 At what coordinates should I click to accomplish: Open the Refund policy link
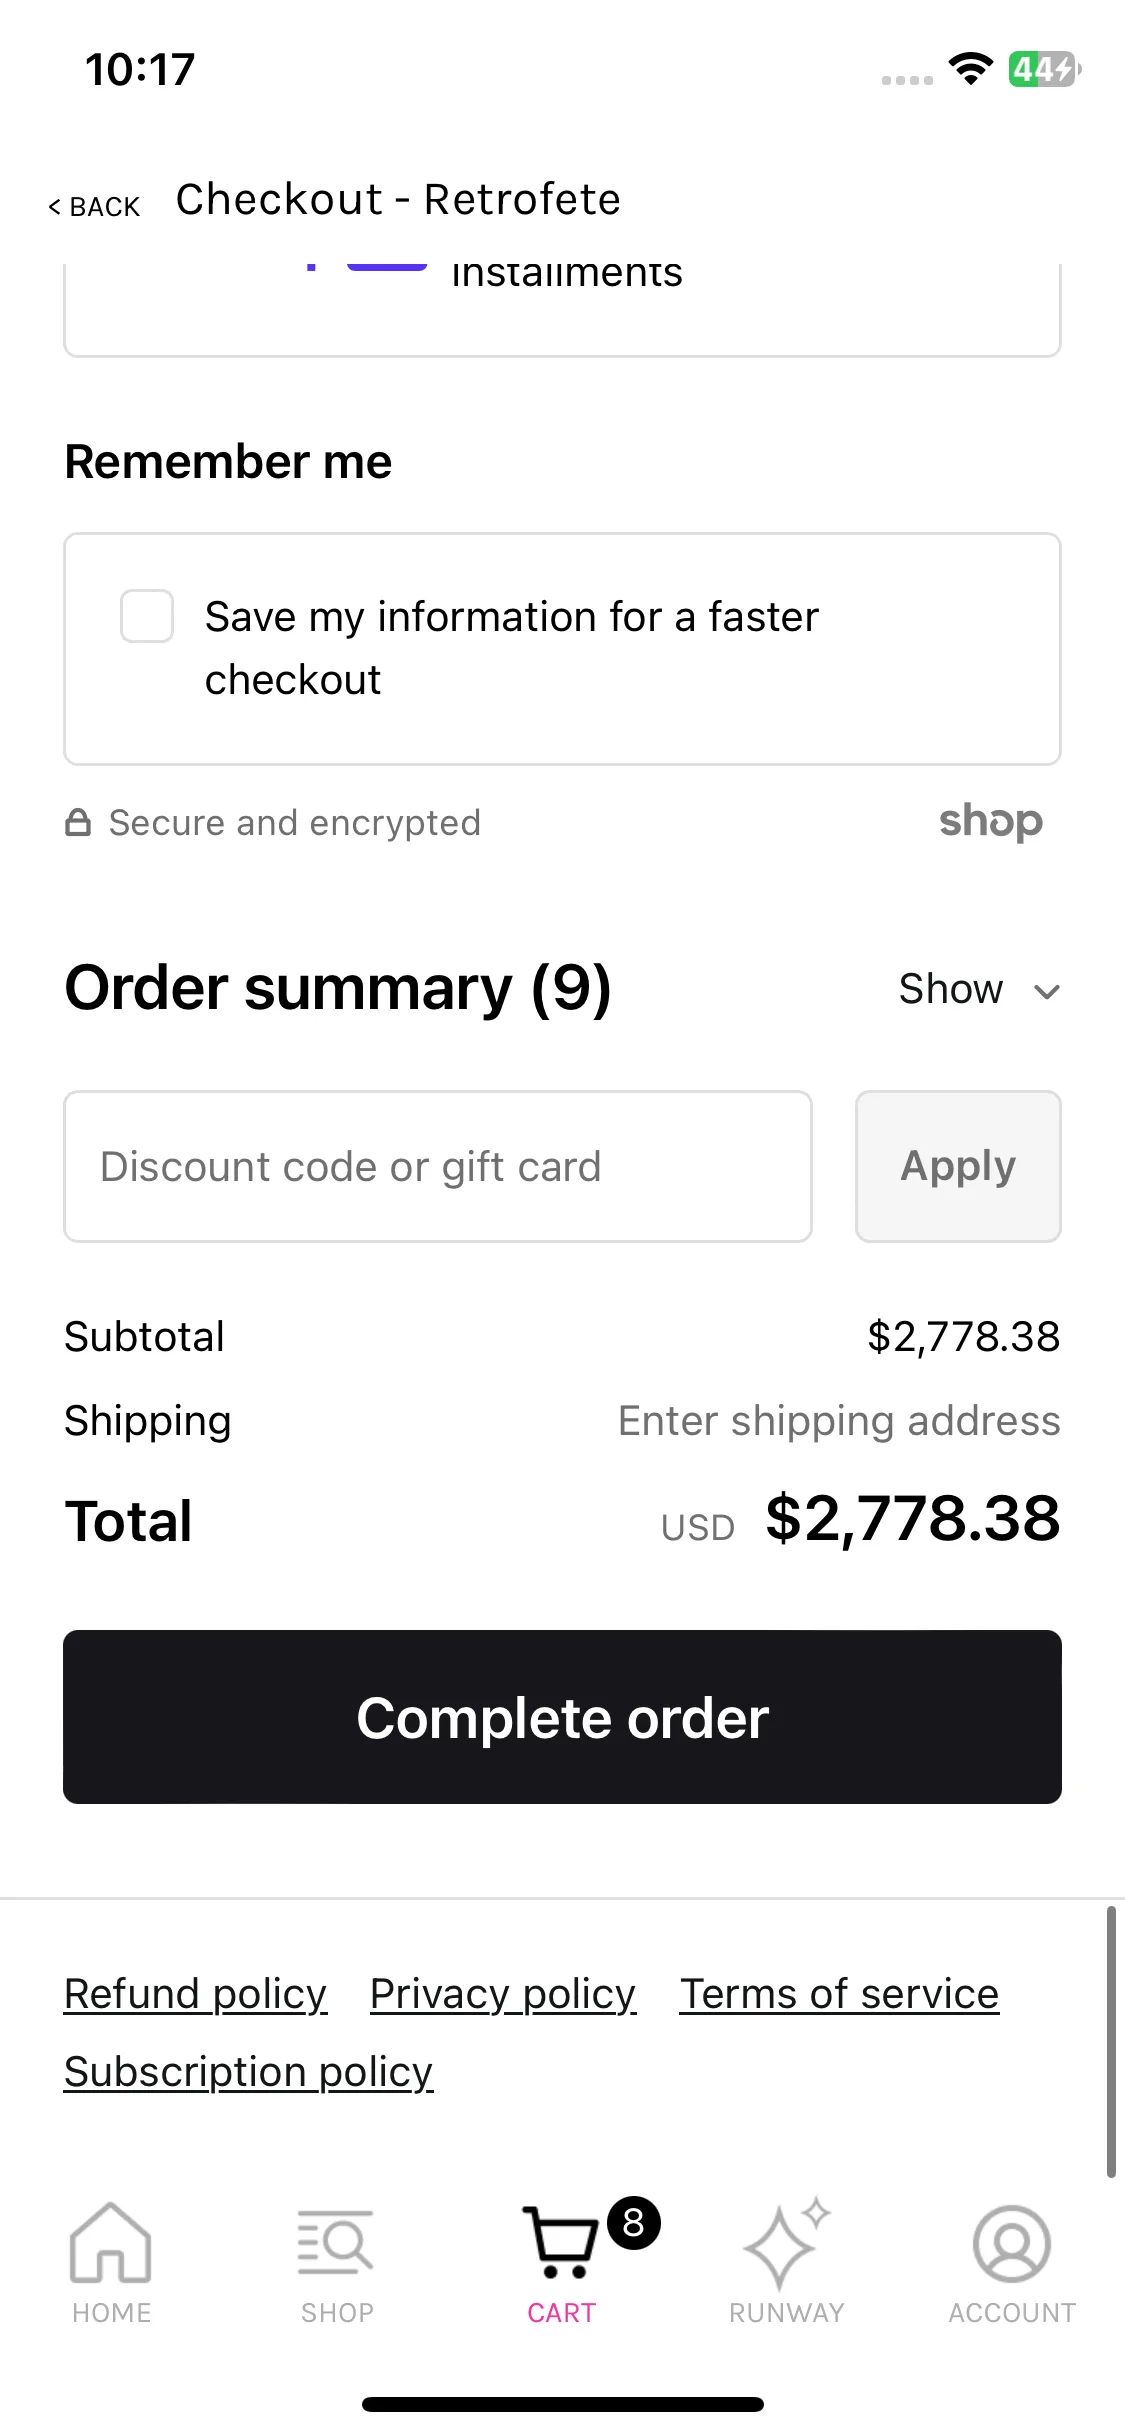(196, 1994)
